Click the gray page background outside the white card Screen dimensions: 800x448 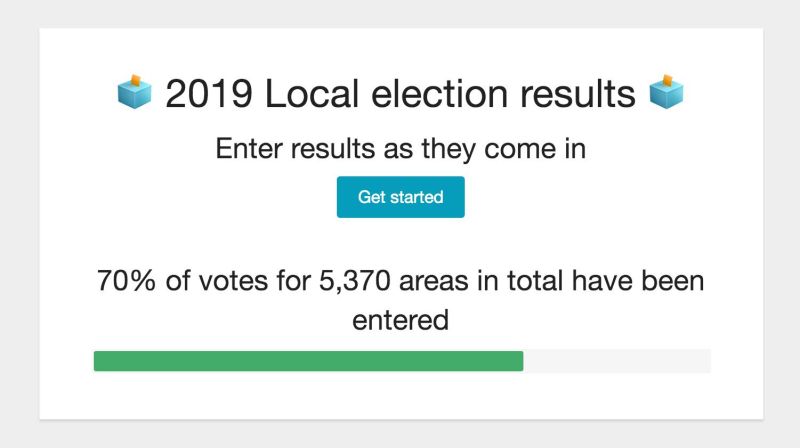pos(18,224)
